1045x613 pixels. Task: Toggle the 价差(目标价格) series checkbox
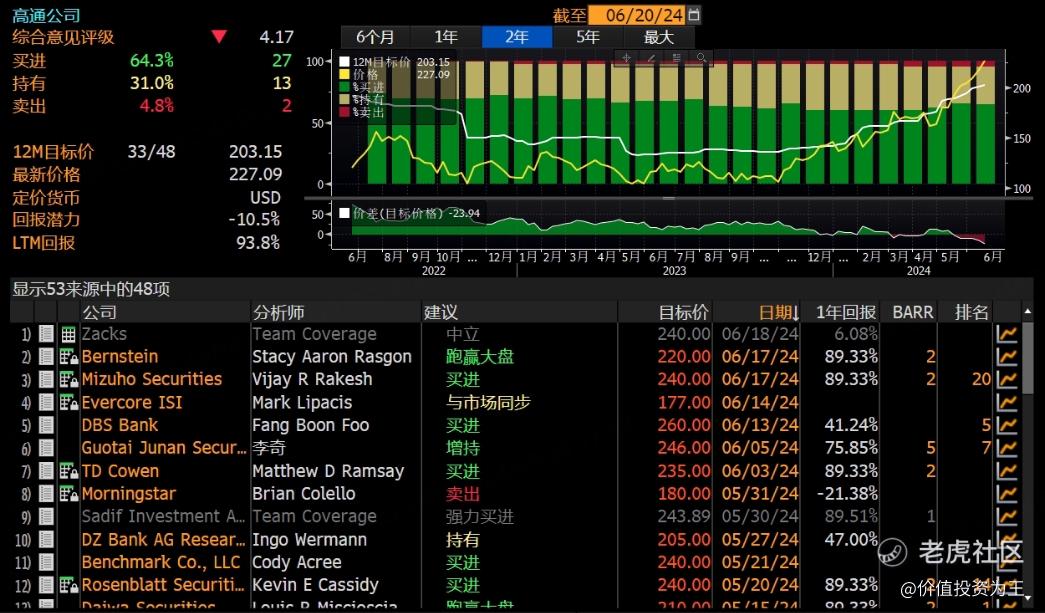pos(345,213)
